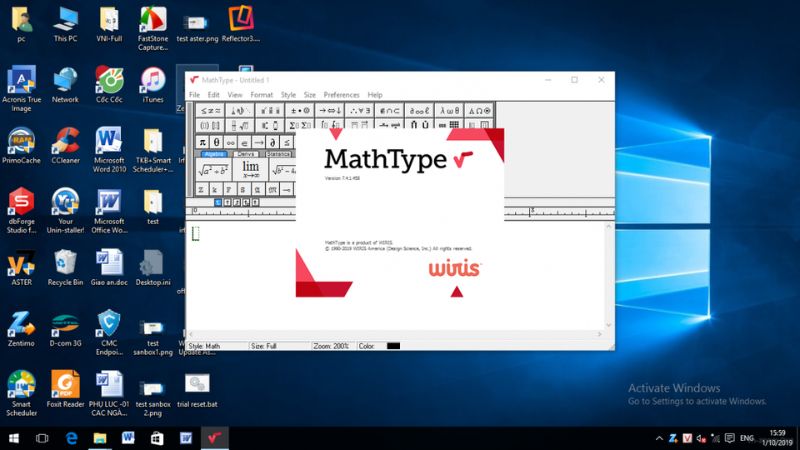The image size is (800, 450).
Task: Open the Size menu in MathType
Action: pyautogui.click(x=310, y=95)
